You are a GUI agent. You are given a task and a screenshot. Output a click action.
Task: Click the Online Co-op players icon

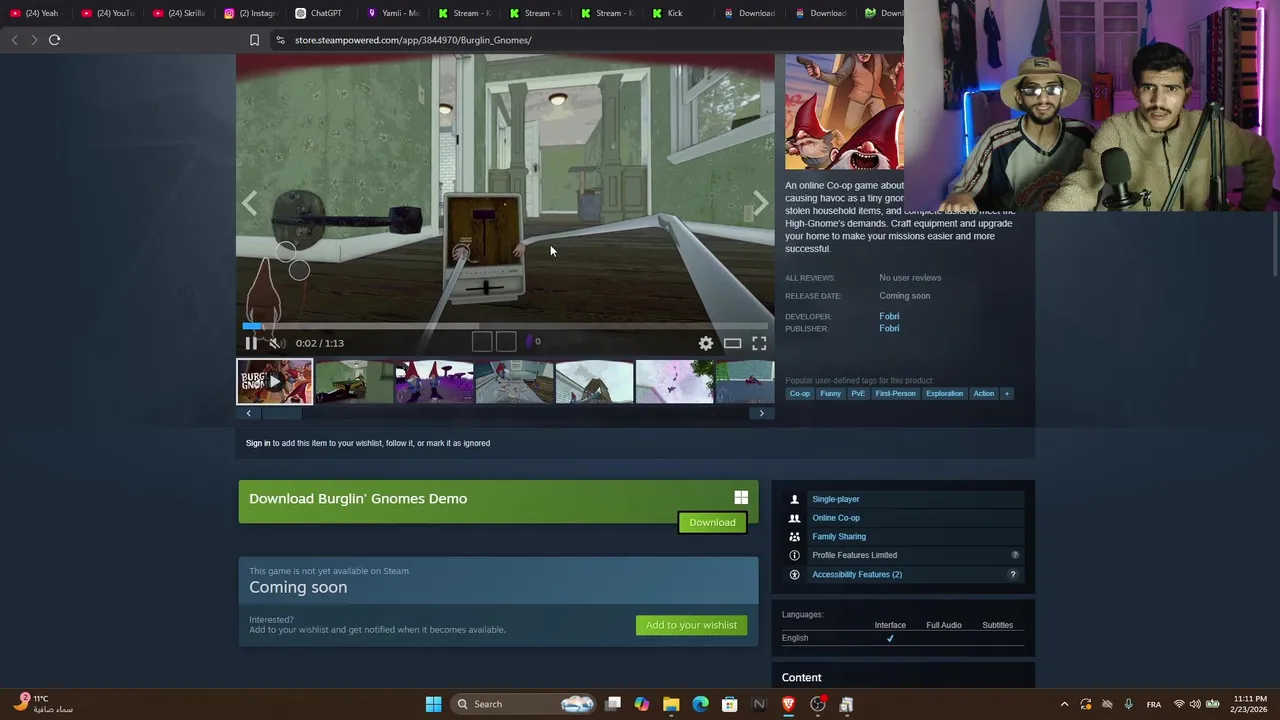pos(794,518)
